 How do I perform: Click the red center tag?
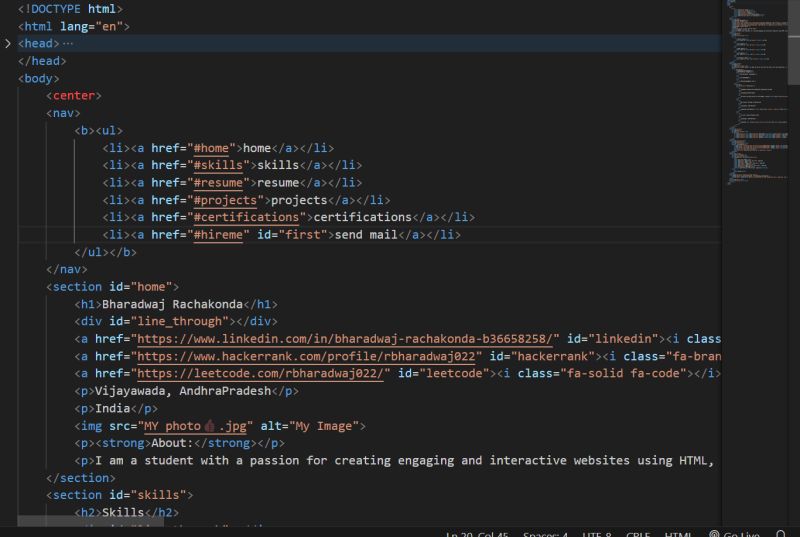coord(73,96)
